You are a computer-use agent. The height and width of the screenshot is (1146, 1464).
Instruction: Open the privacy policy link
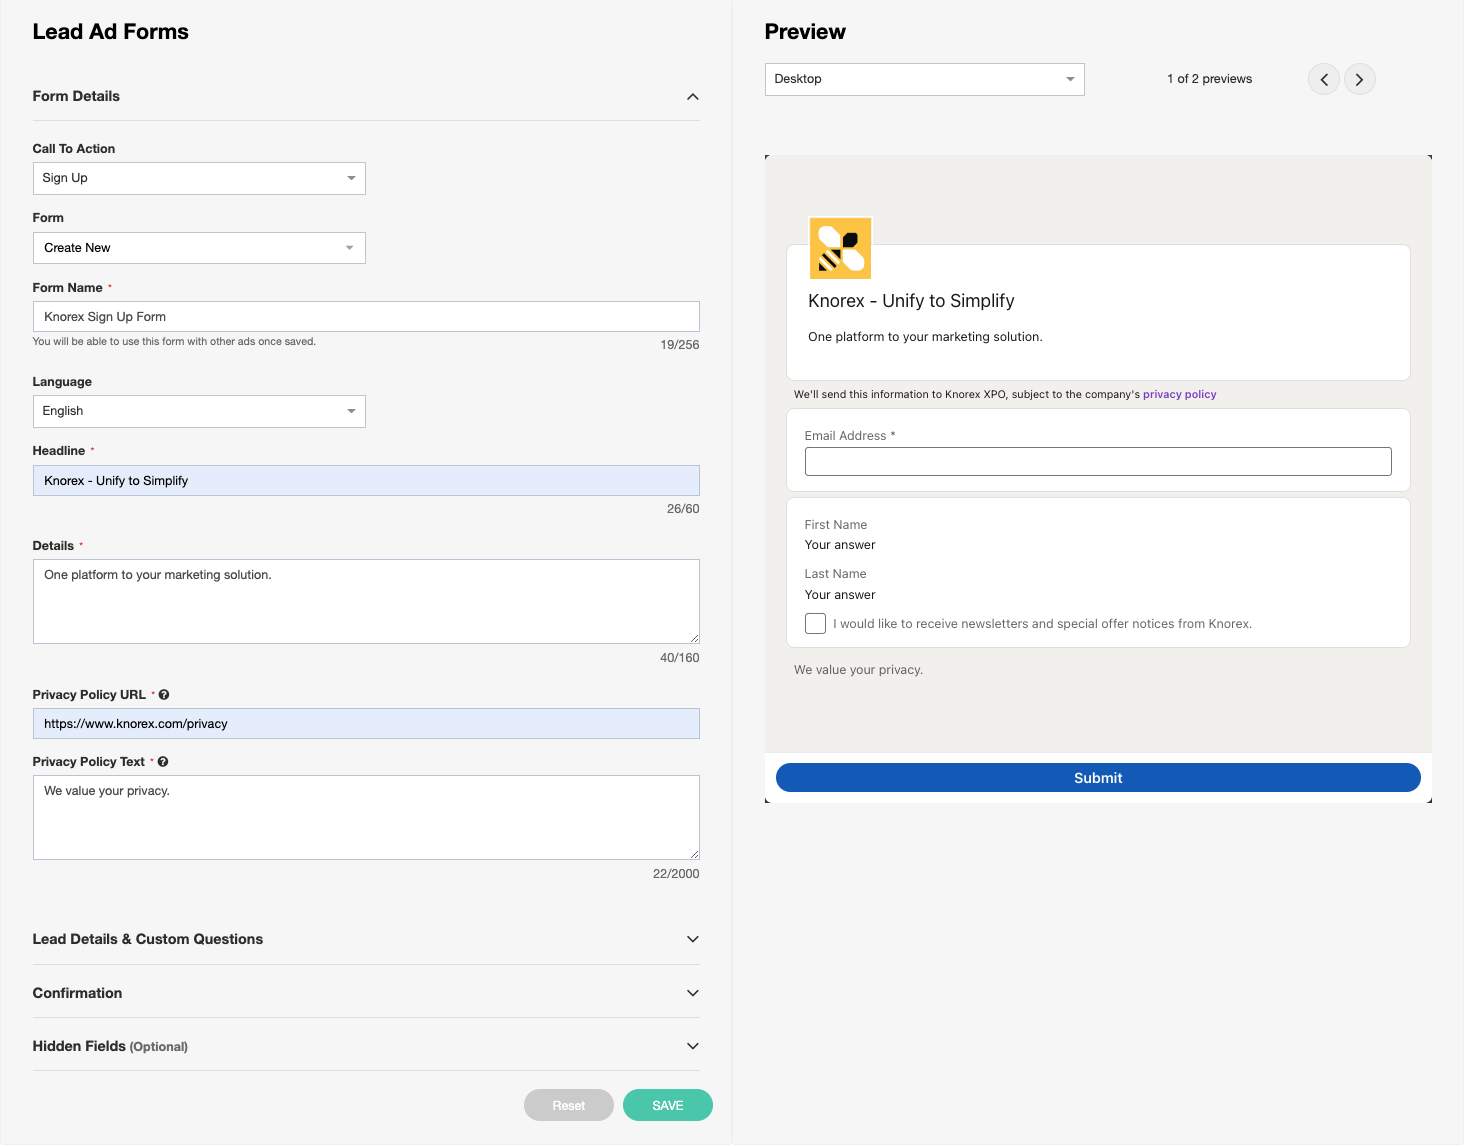point(1179,394)
